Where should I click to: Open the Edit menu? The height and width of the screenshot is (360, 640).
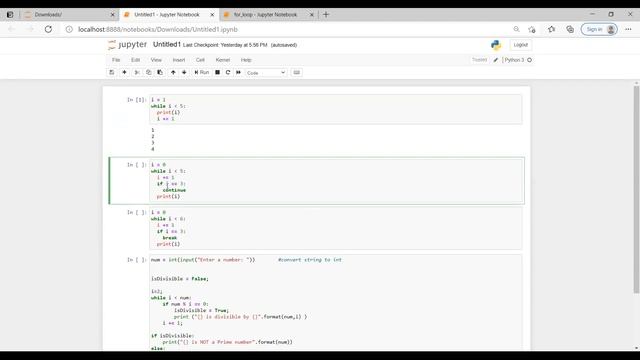click(x=135, y=60)
